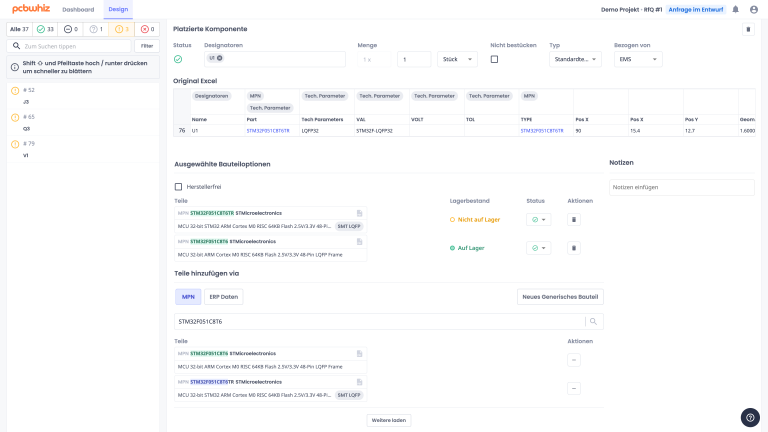
Task: Filter by the 33 approved items
Action: (x=45, y=29)
